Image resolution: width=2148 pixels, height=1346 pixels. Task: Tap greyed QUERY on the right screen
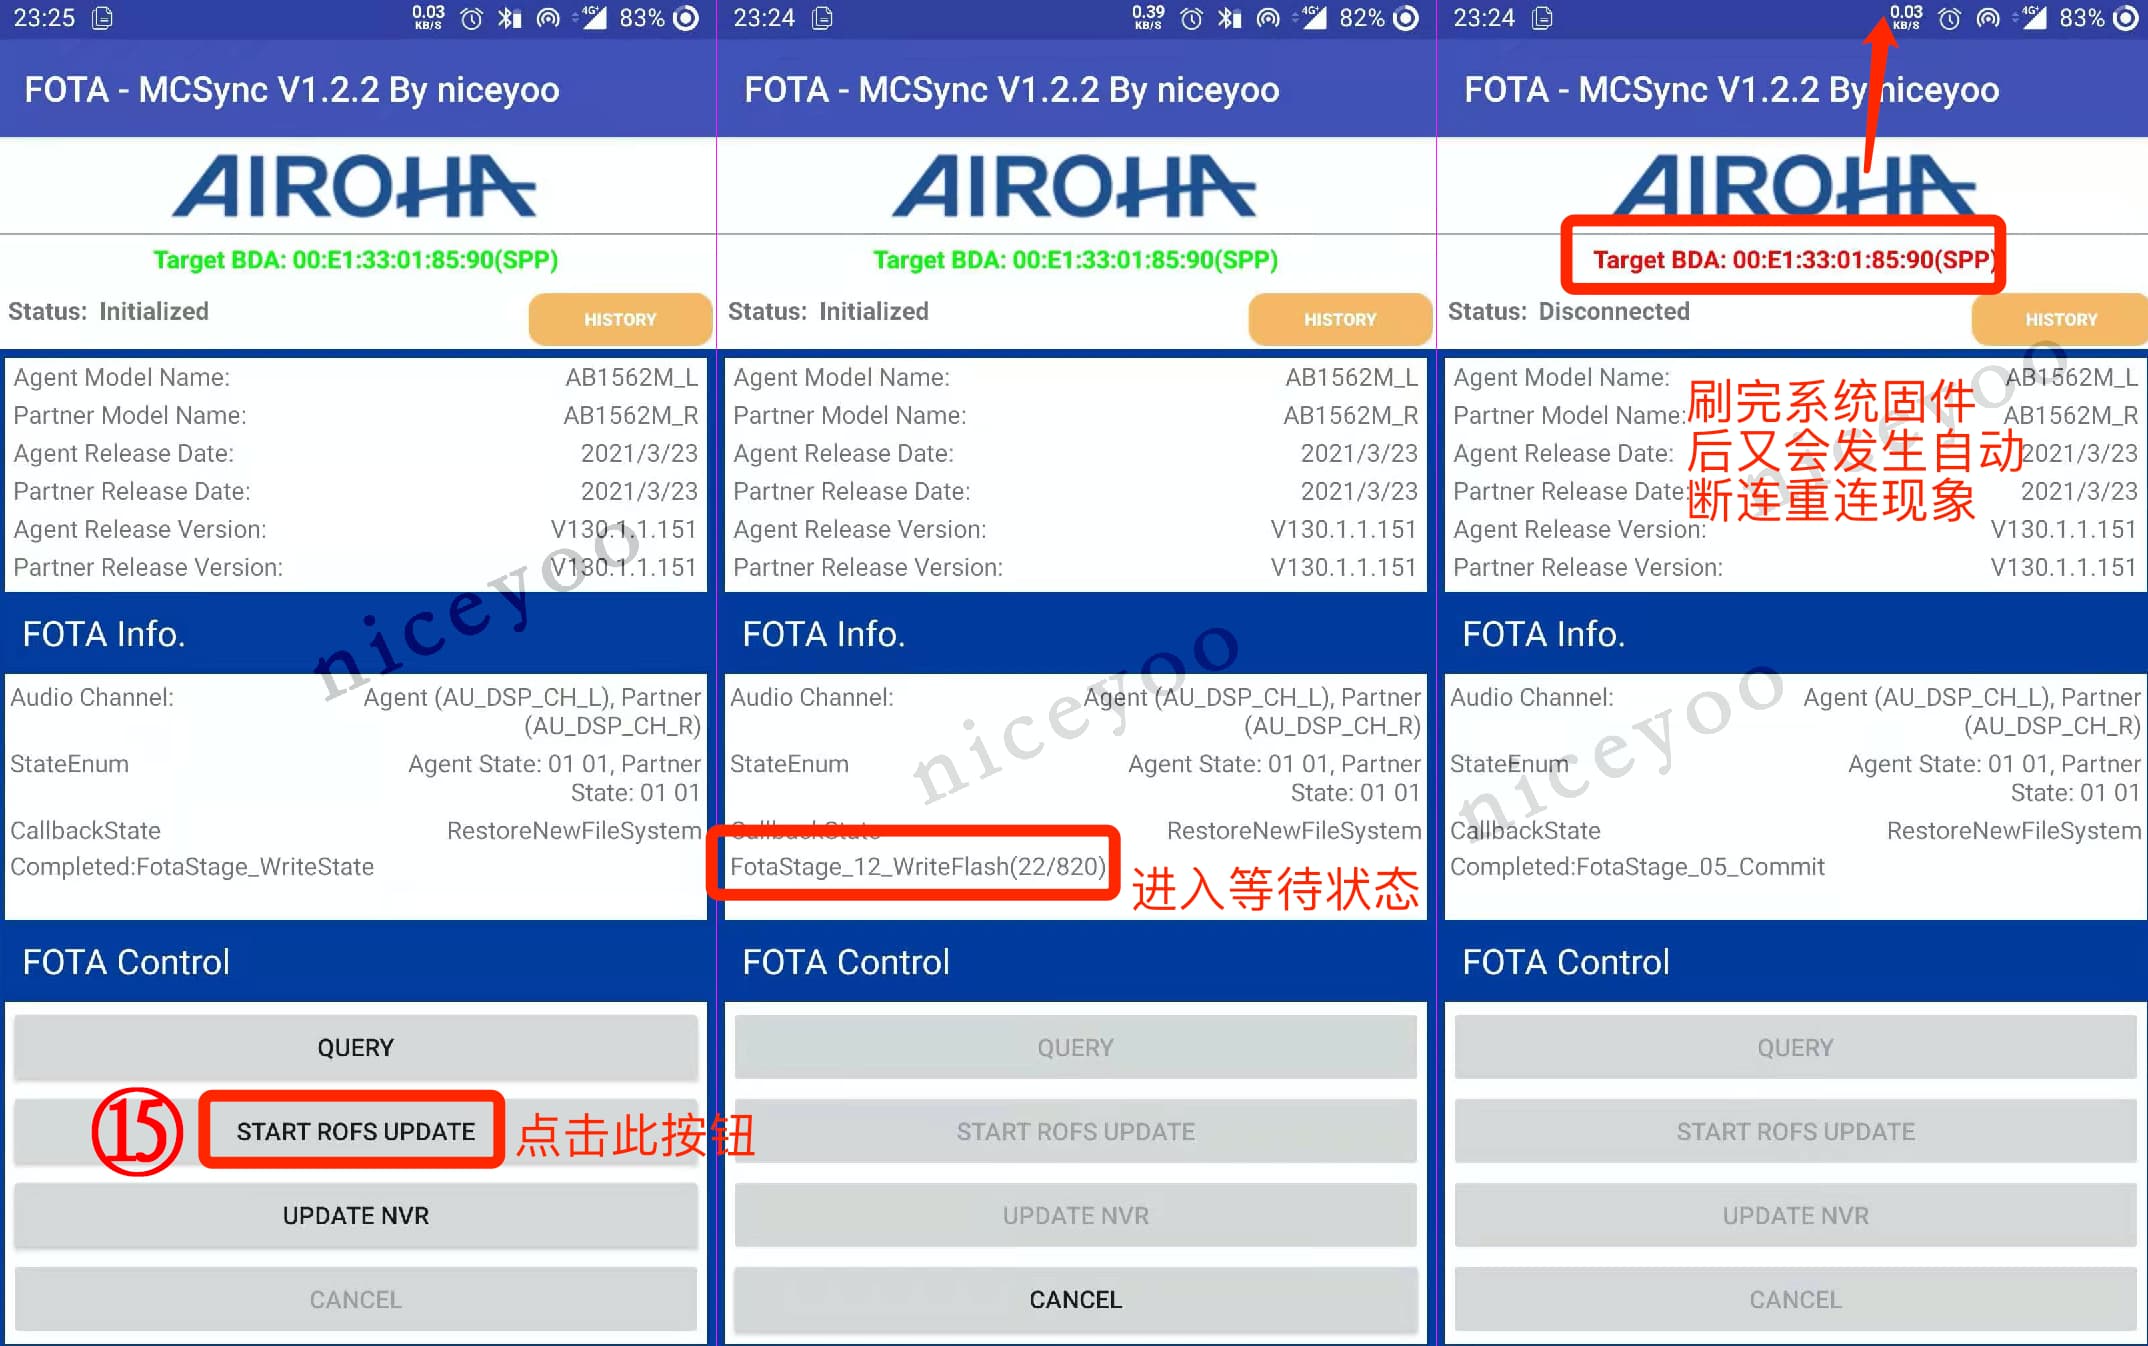pyautogui.click(x=1796, y=1047)
